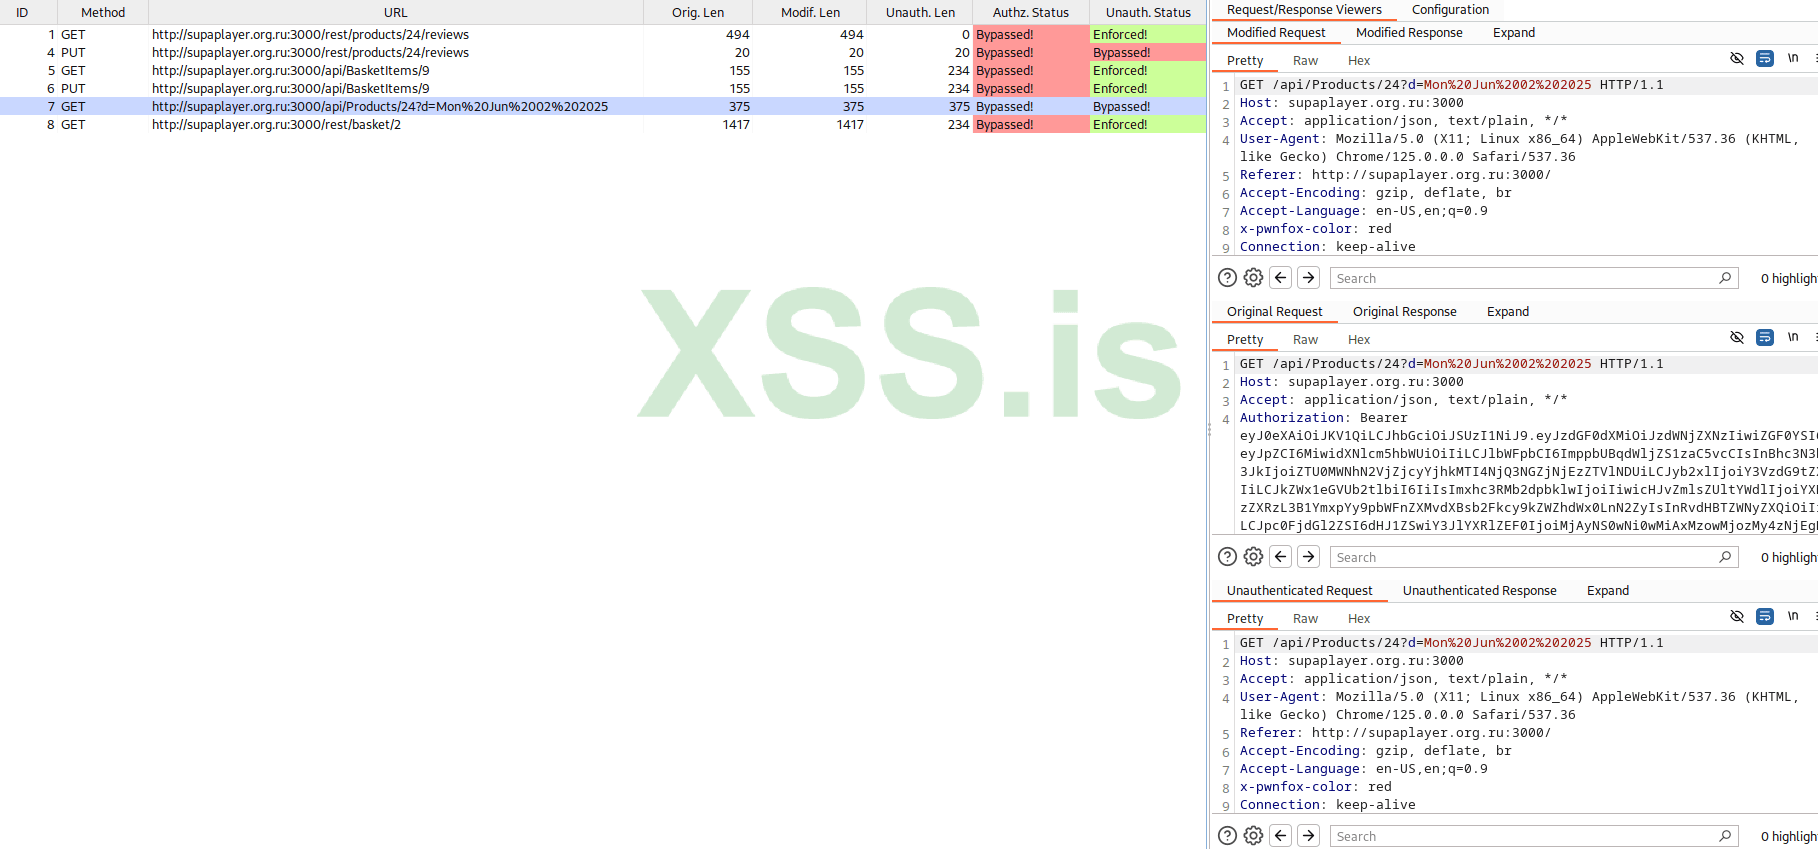Select row 4 PUT /rest/products/24/reviews
The height and width of the screenshot is (849, 1818).
click(x=603, y=52)
